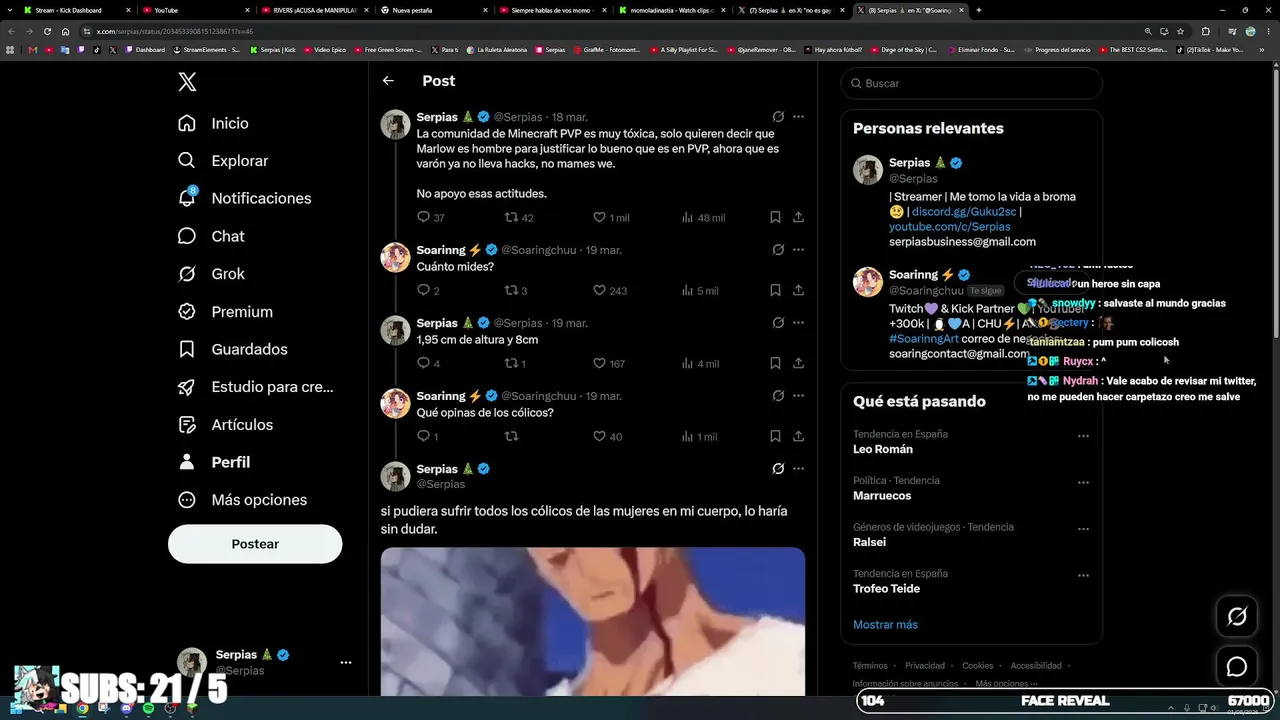Viewport: 1280px width, 720px height.
Task: Share the 'Cuánto mides?' post
Action: pos(798,291)
